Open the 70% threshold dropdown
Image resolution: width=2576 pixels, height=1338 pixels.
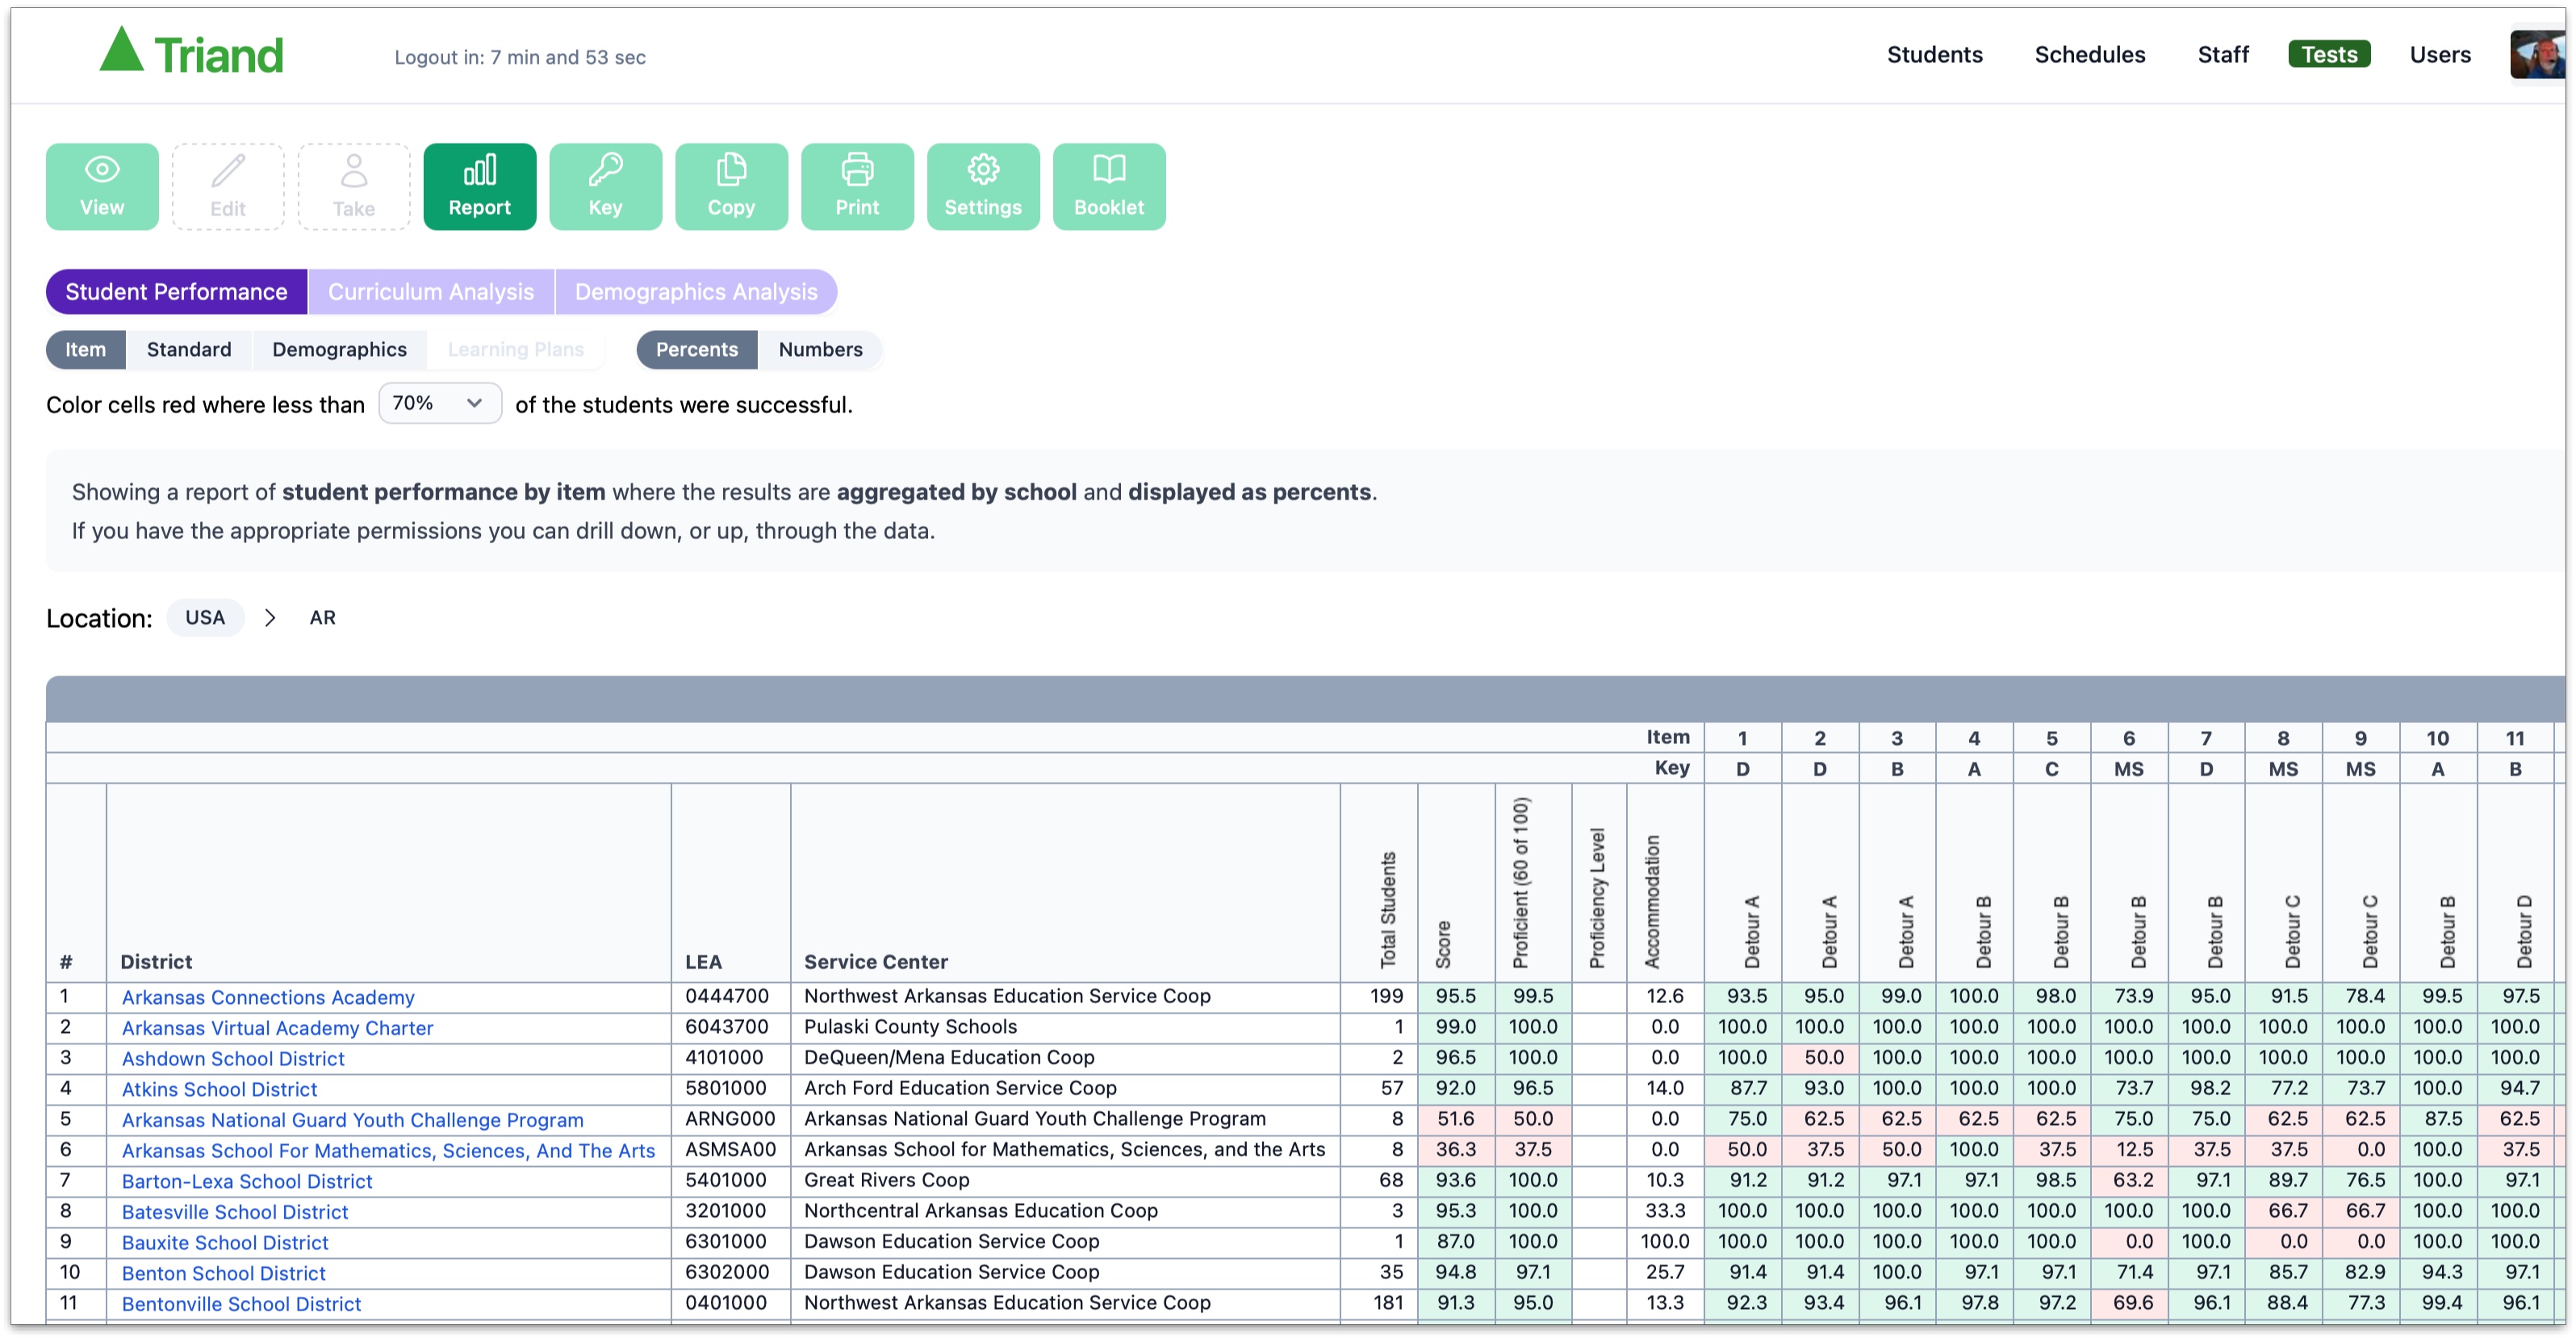pos(440,404)
